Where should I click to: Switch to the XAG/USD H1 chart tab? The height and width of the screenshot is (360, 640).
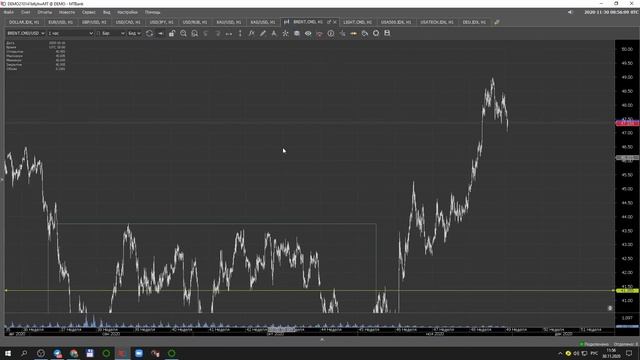(262, 22)
